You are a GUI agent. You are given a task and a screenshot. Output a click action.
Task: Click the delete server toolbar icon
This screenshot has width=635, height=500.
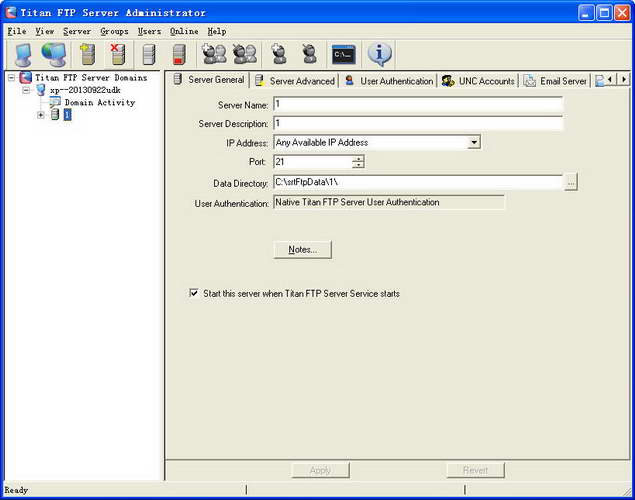point(117,54)
